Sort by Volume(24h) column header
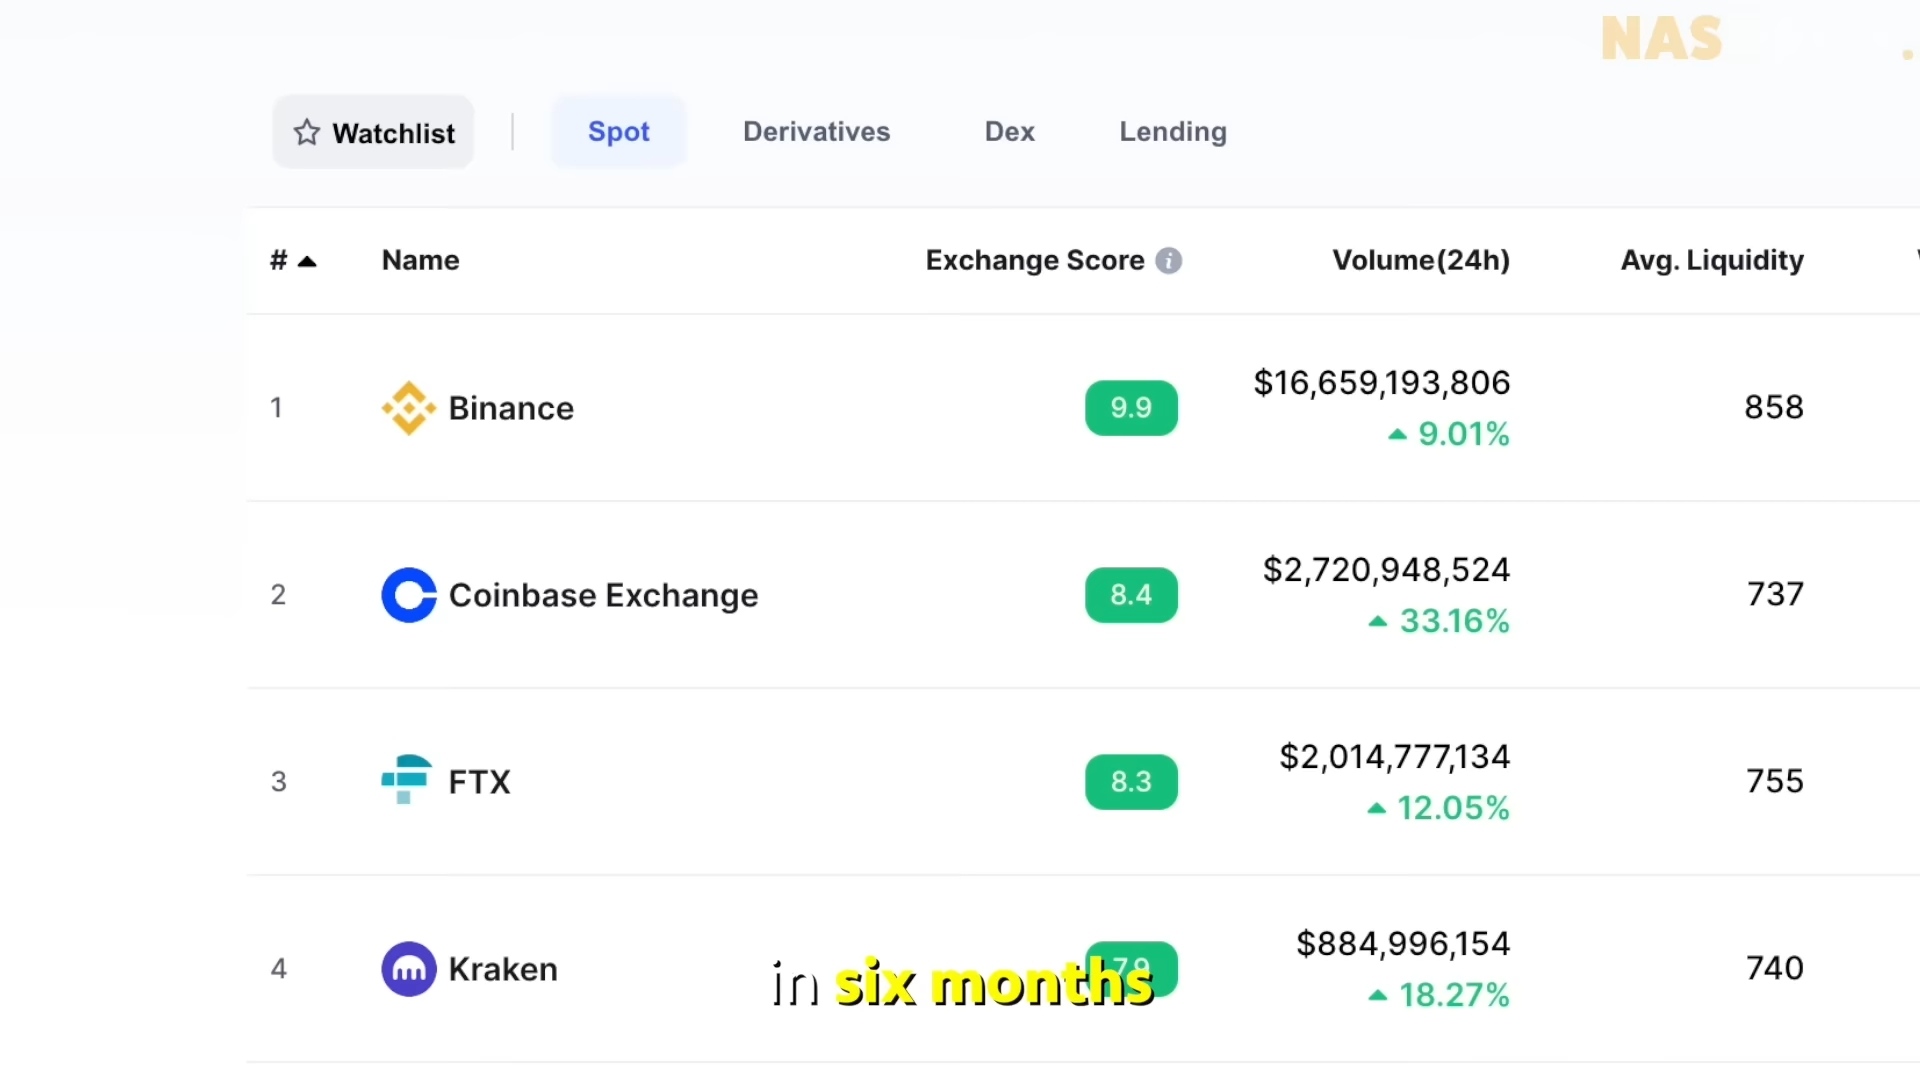The width and height of the screenshot is (1920, 1080). [x=1420, y=261]
